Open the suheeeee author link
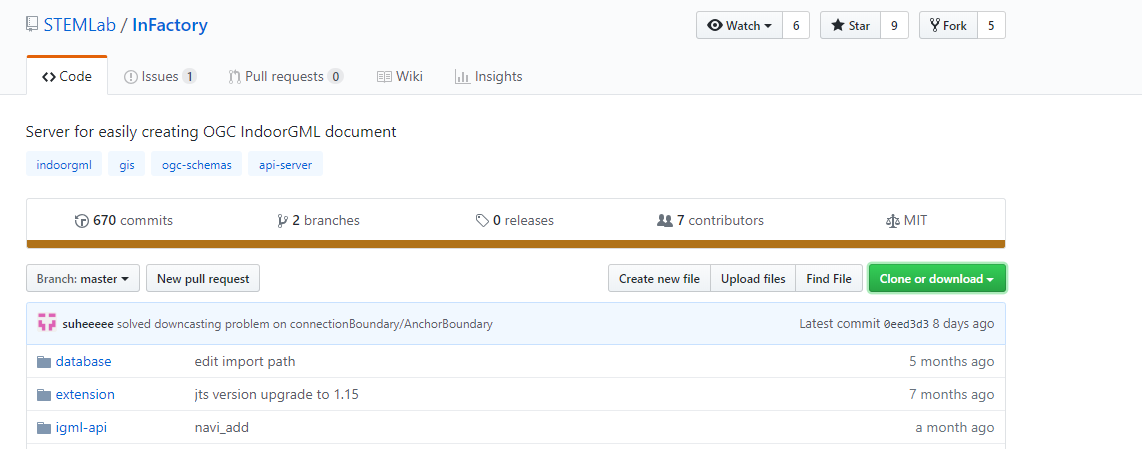1142x449 pixels. click(88, 324)
